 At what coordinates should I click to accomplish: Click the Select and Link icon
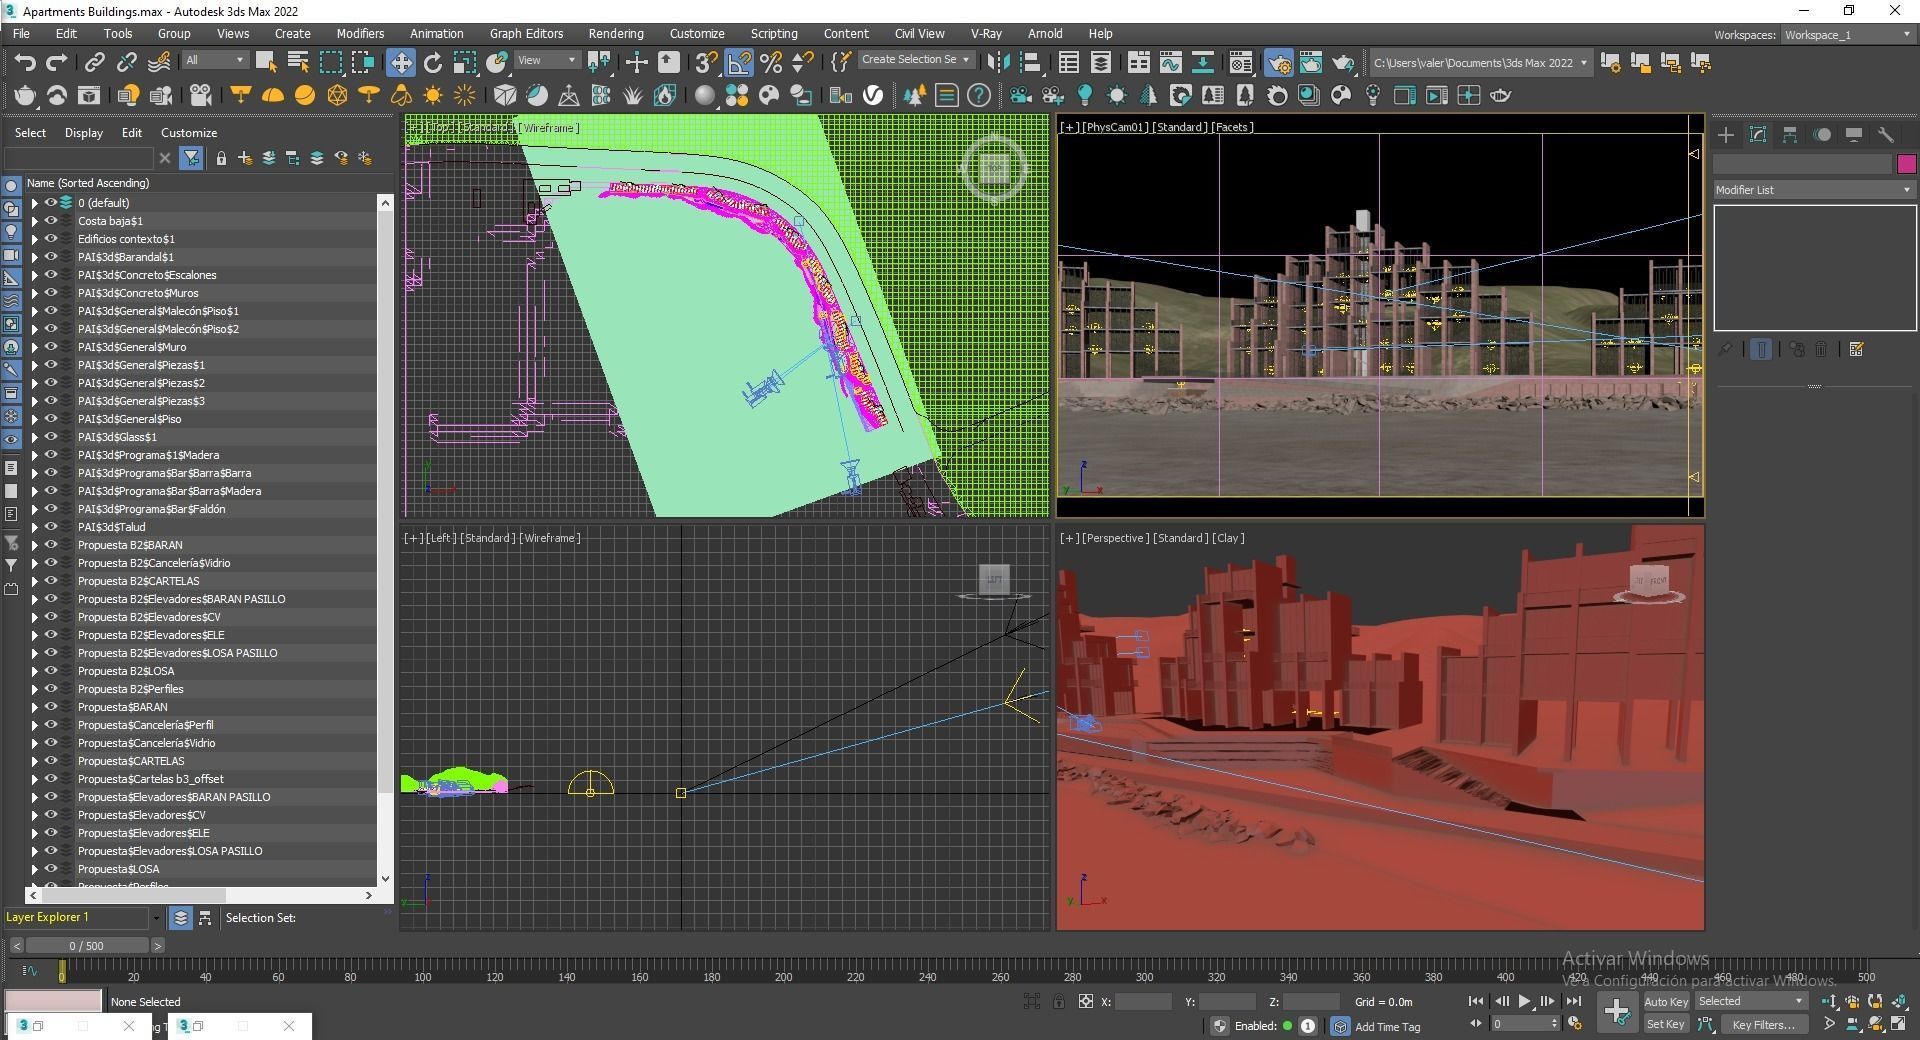click(x=94, y=63)
